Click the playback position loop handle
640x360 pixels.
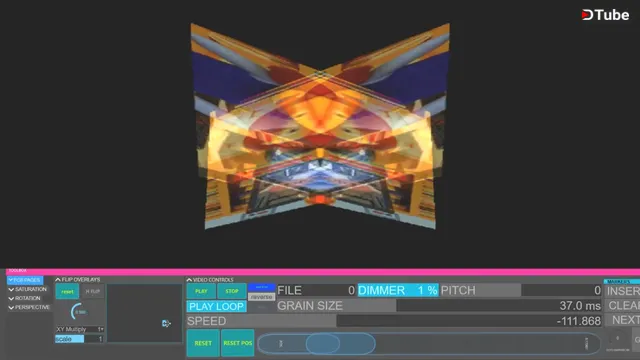(x=323, y=343)
